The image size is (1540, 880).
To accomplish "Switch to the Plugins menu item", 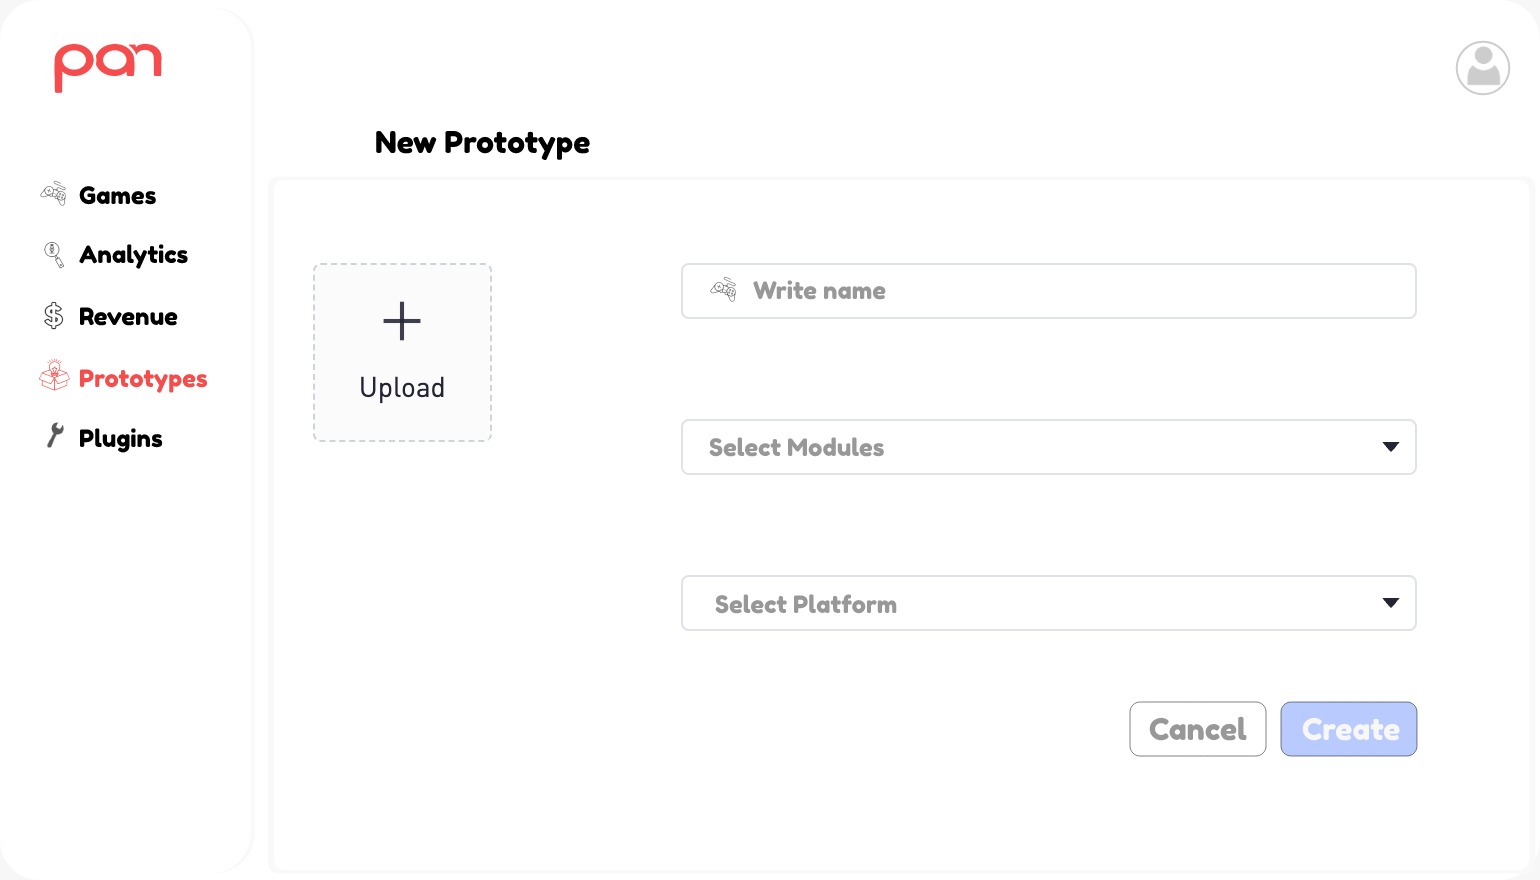I will 120,439.
